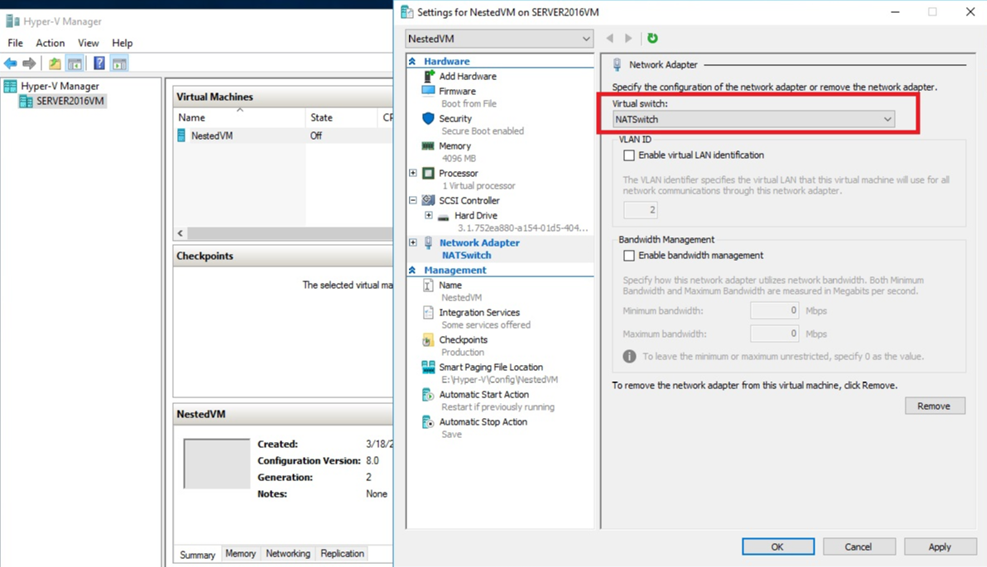Enable virtual LAN identification checkbox

629,155
